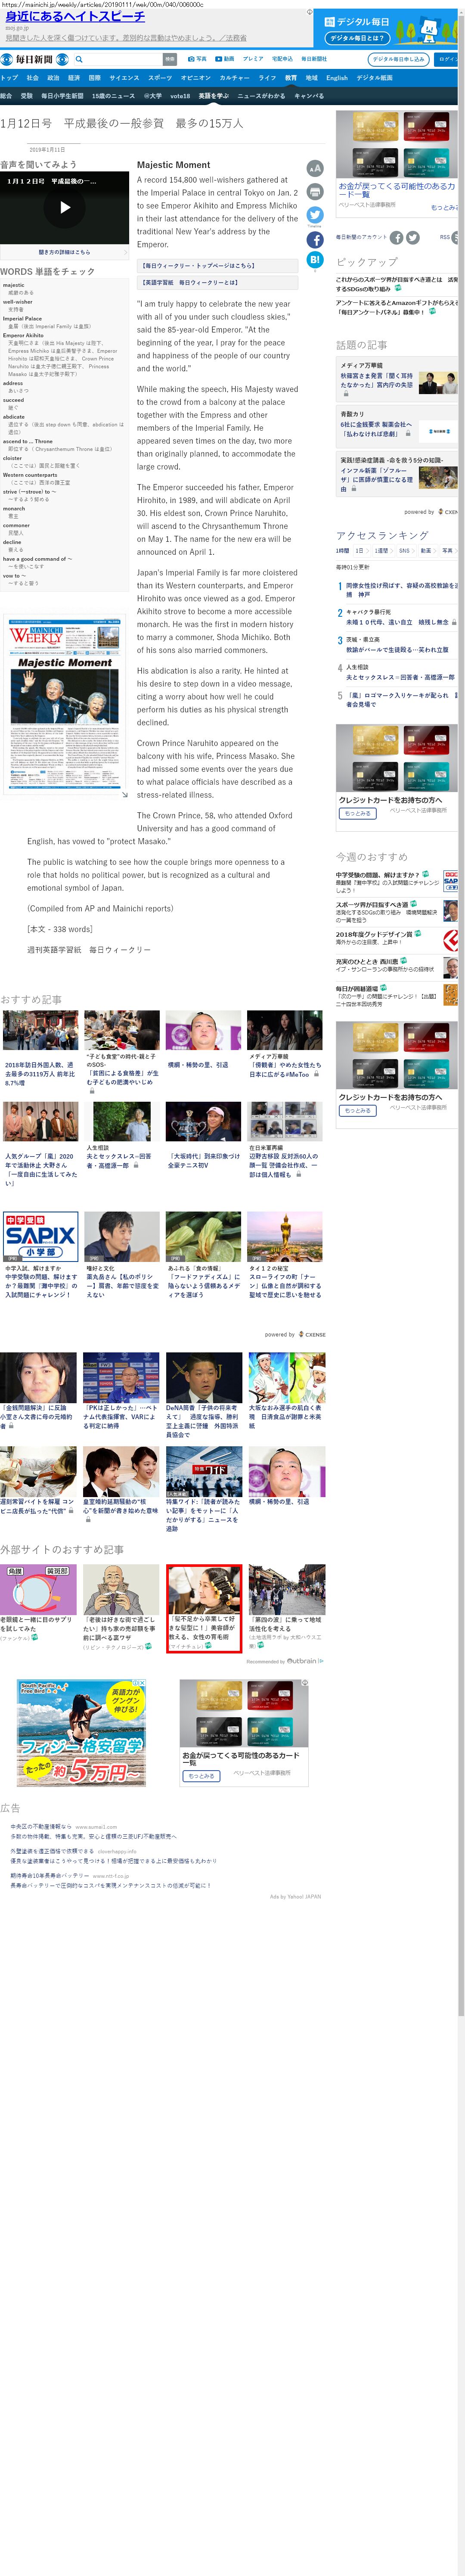Select the 1週間 ranking tab
Image resolution: width=465 pixels, height=2576 pixels.
click(381, 550)
